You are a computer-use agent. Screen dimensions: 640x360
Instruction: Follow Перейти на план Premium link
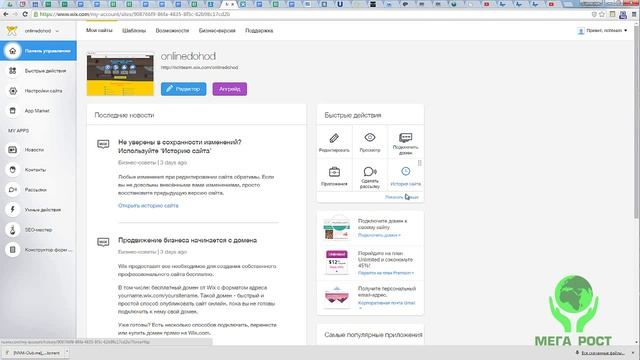tap(386, 273)
